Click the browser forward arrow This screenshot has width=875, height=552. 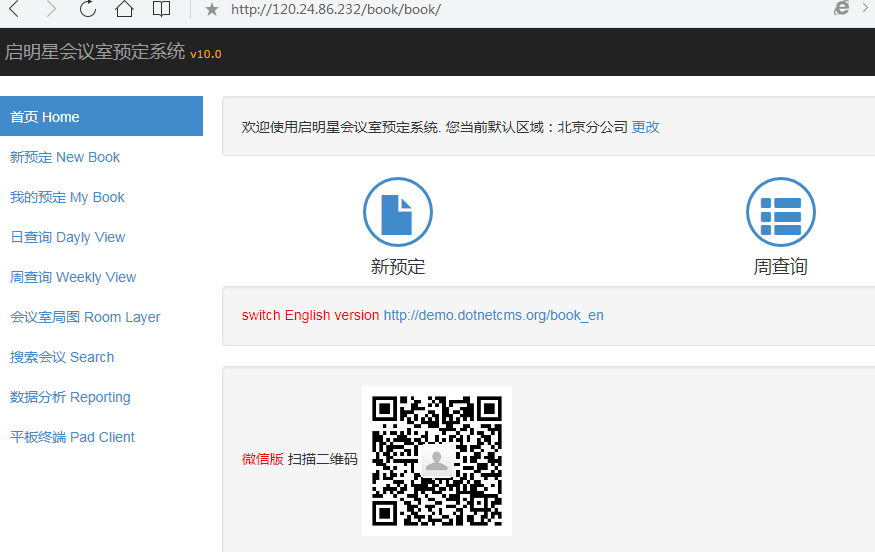(51, 8)
